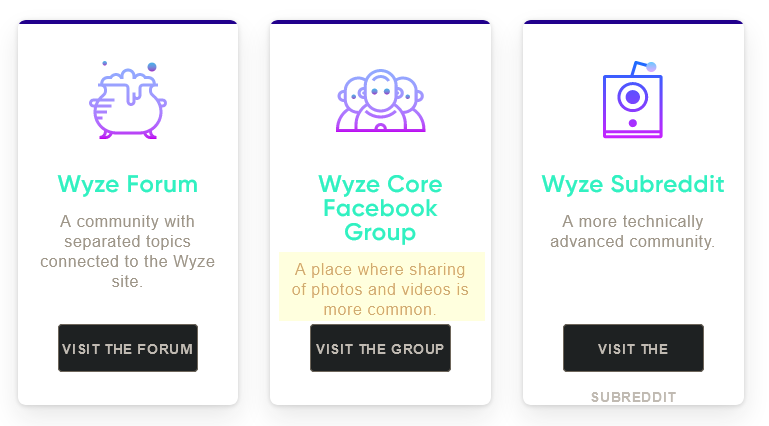Click the cauldron icon above Wyze Forum
The image size is (769, 426).
click(127, 101)
